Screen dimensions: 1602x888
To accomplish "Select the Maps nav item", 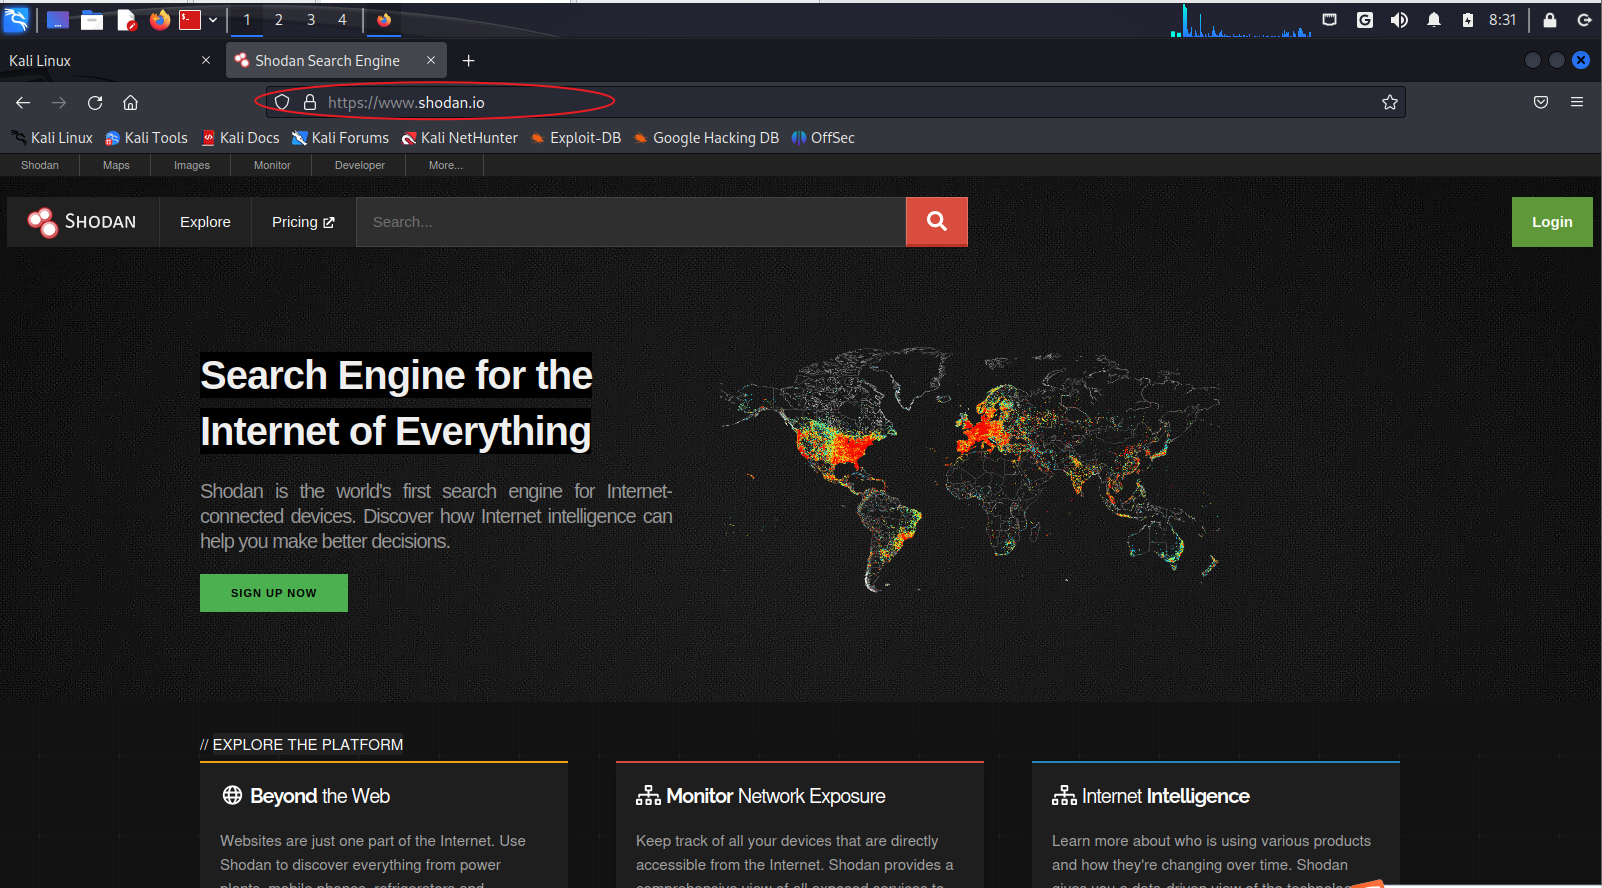I will pyautogui.click(x=116, y=165).
